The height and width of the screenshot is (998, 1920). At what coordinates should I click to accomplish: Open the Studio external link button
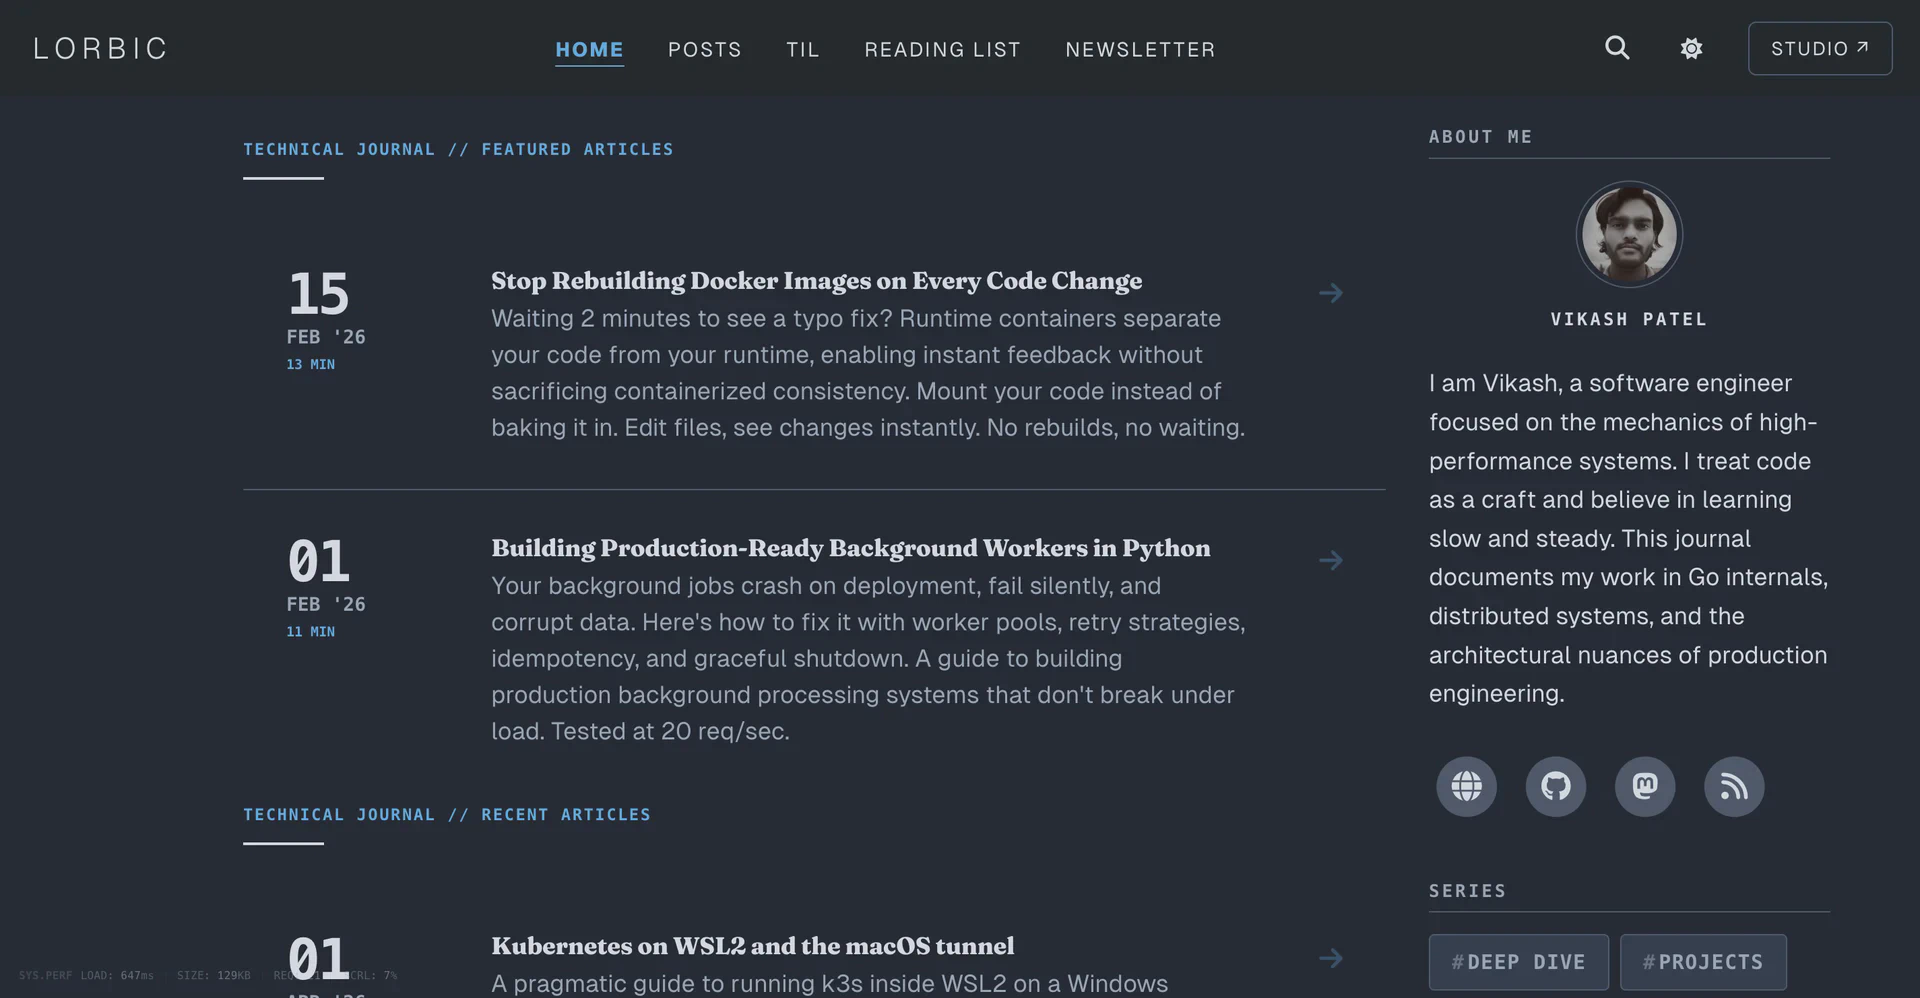pos(1820,48)
